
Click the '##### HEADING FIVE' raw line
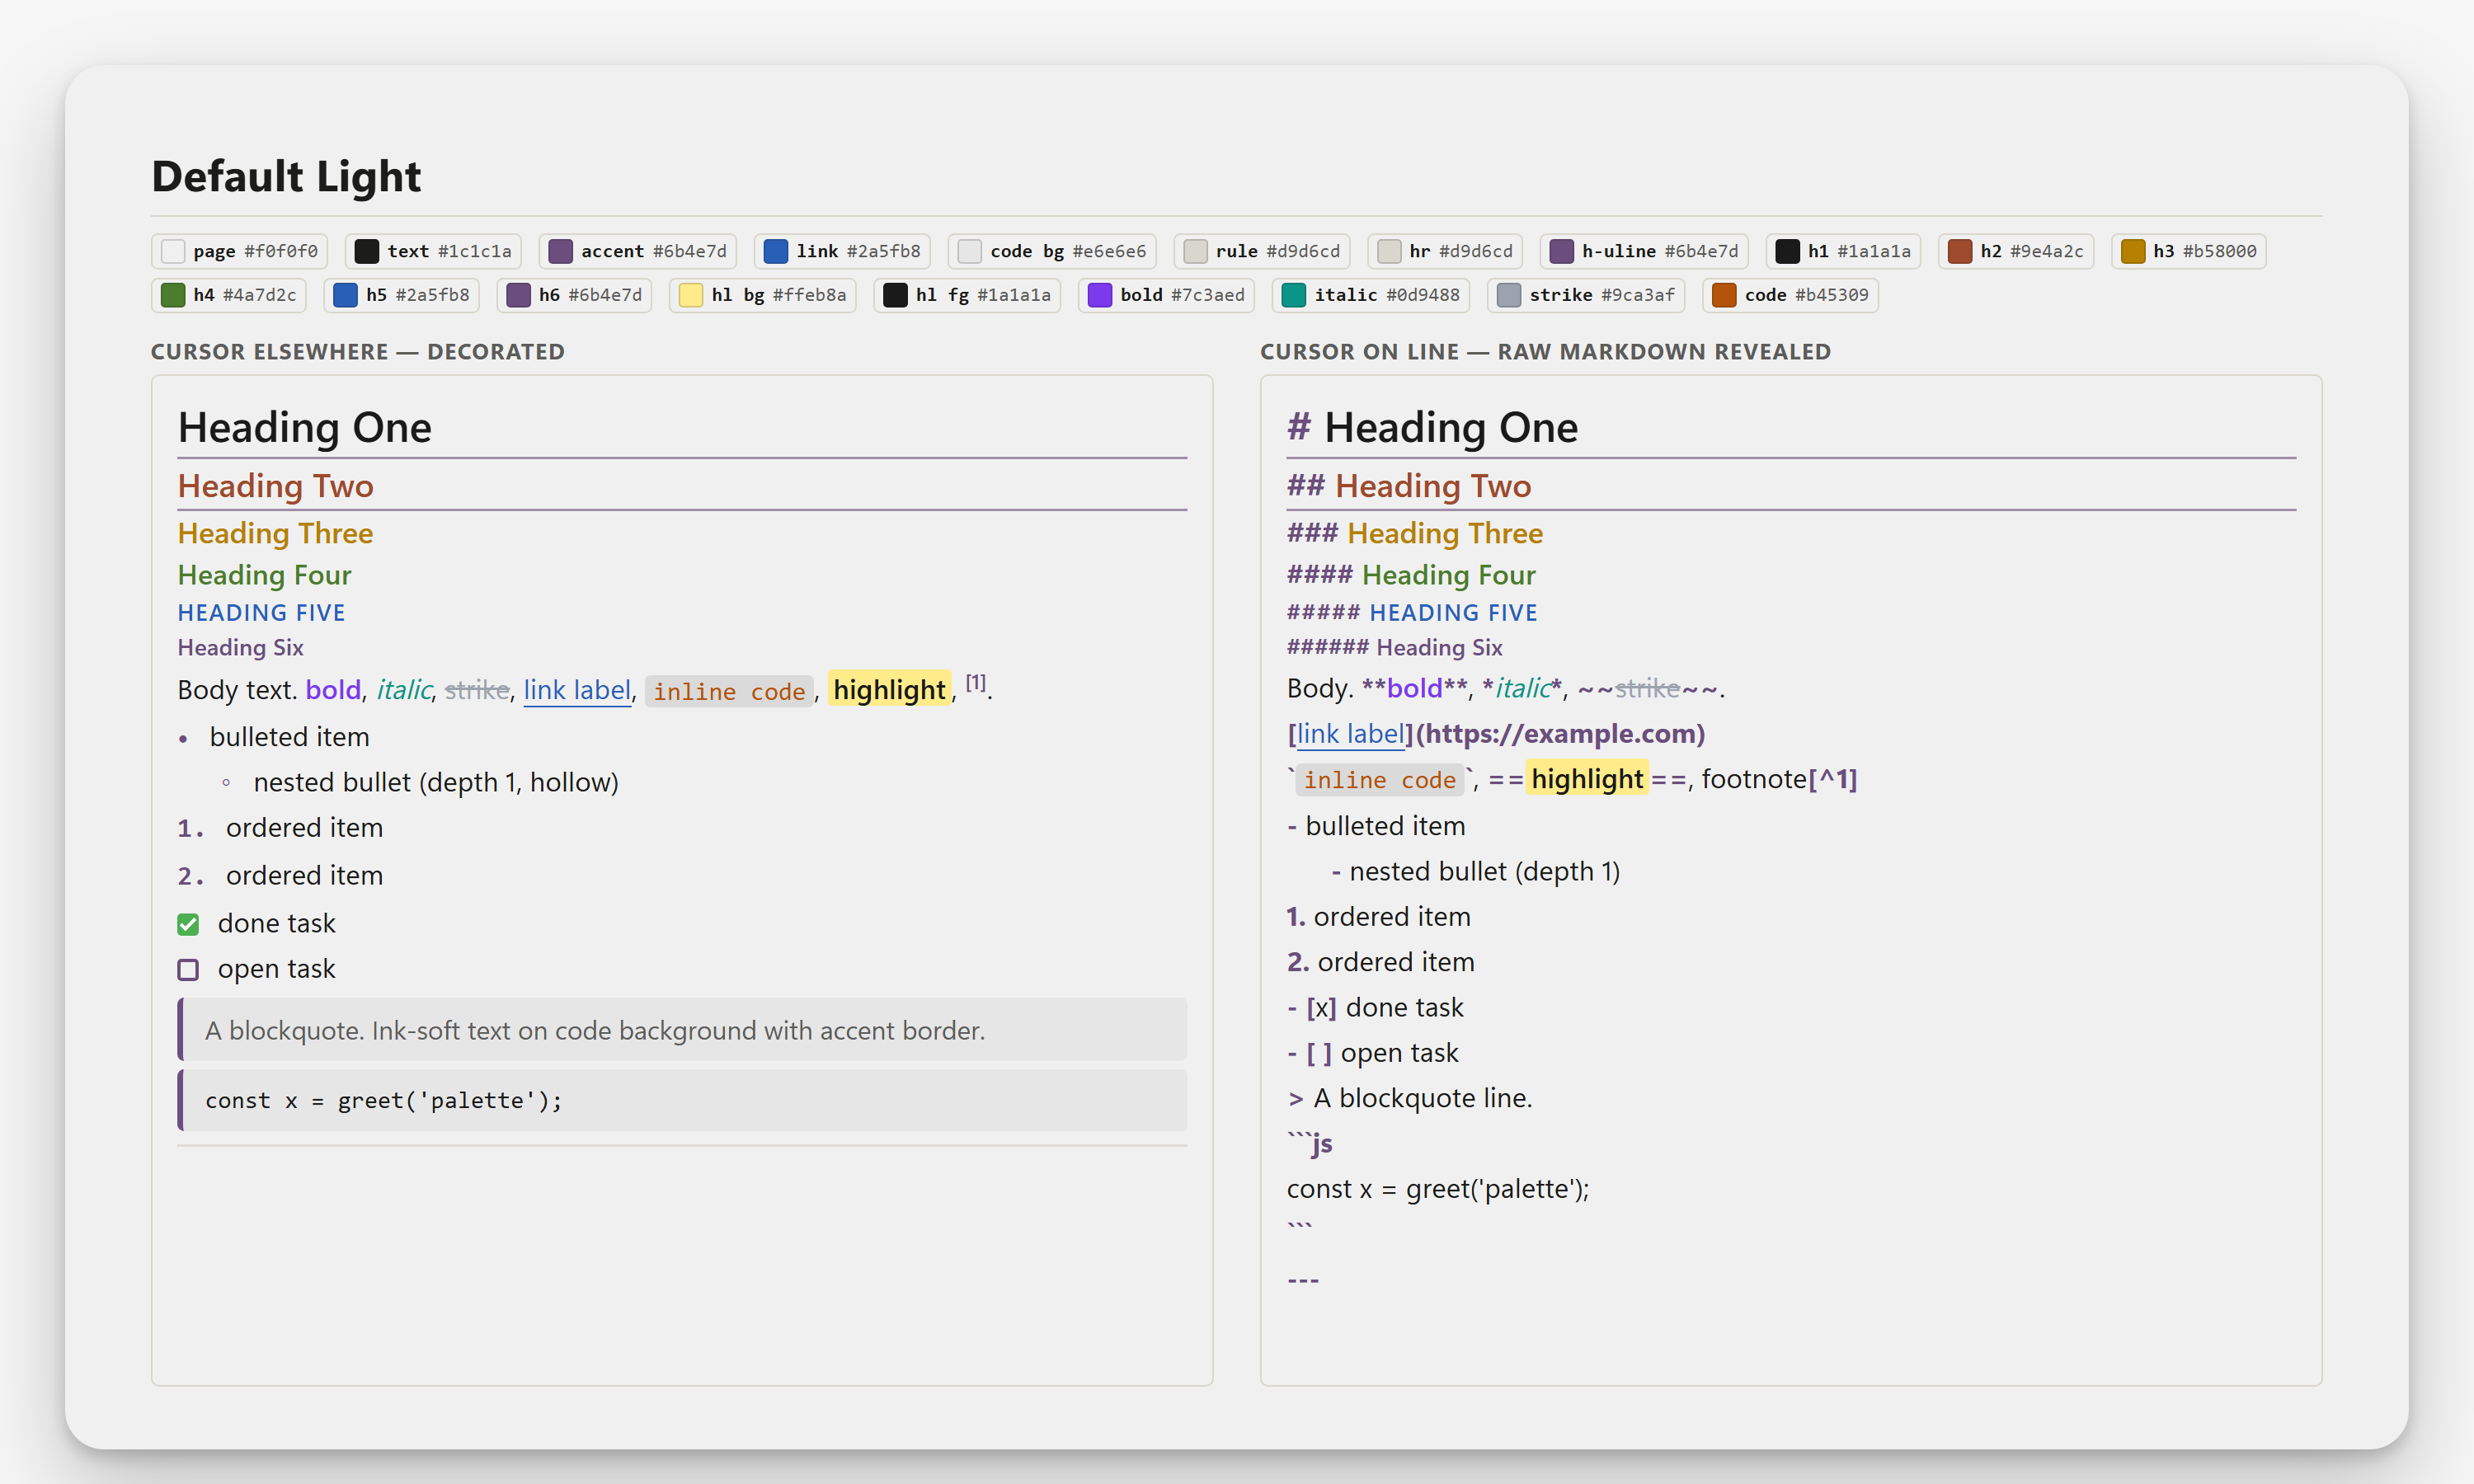tap(1412, 613)
